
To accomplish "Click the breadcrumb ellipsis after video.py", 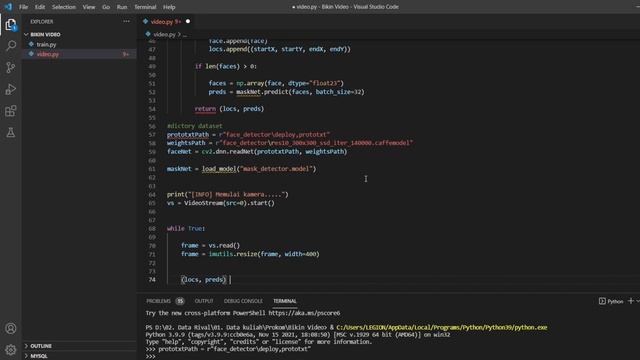I will 185,35.
